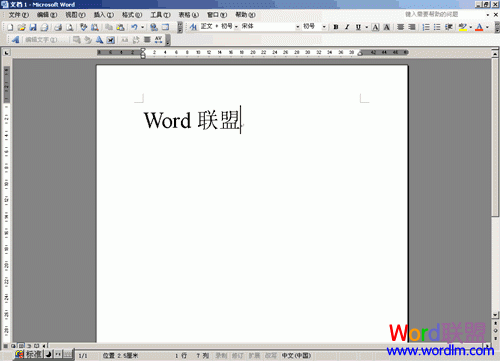This screenshot has height=361, width=500.
Task: Click the Open file icon
Action: [x=22, y=27]
